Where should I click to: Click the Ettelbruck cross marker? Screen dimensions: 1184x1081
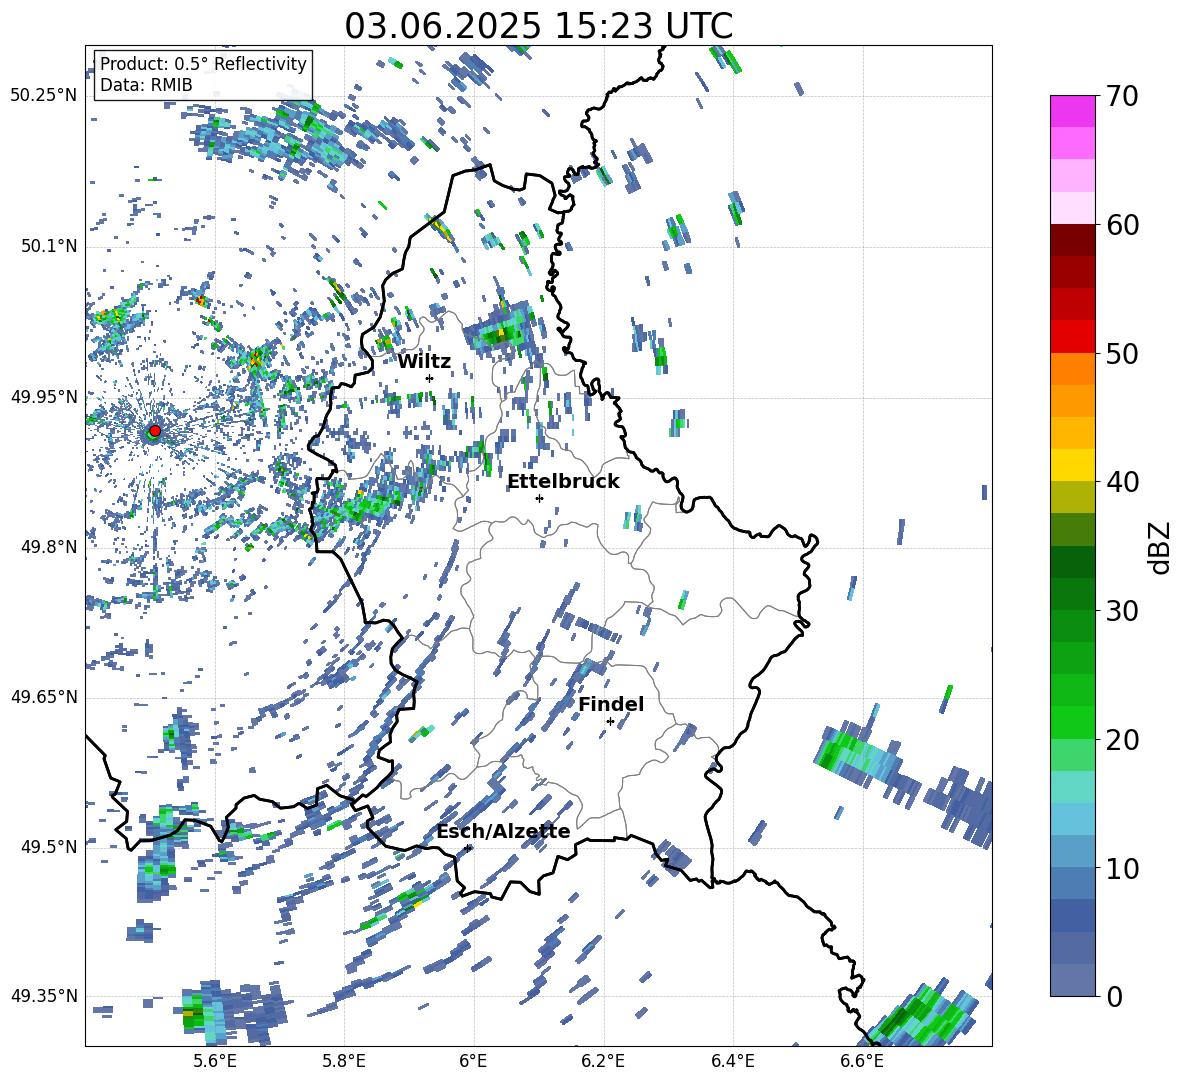(539, 498)
